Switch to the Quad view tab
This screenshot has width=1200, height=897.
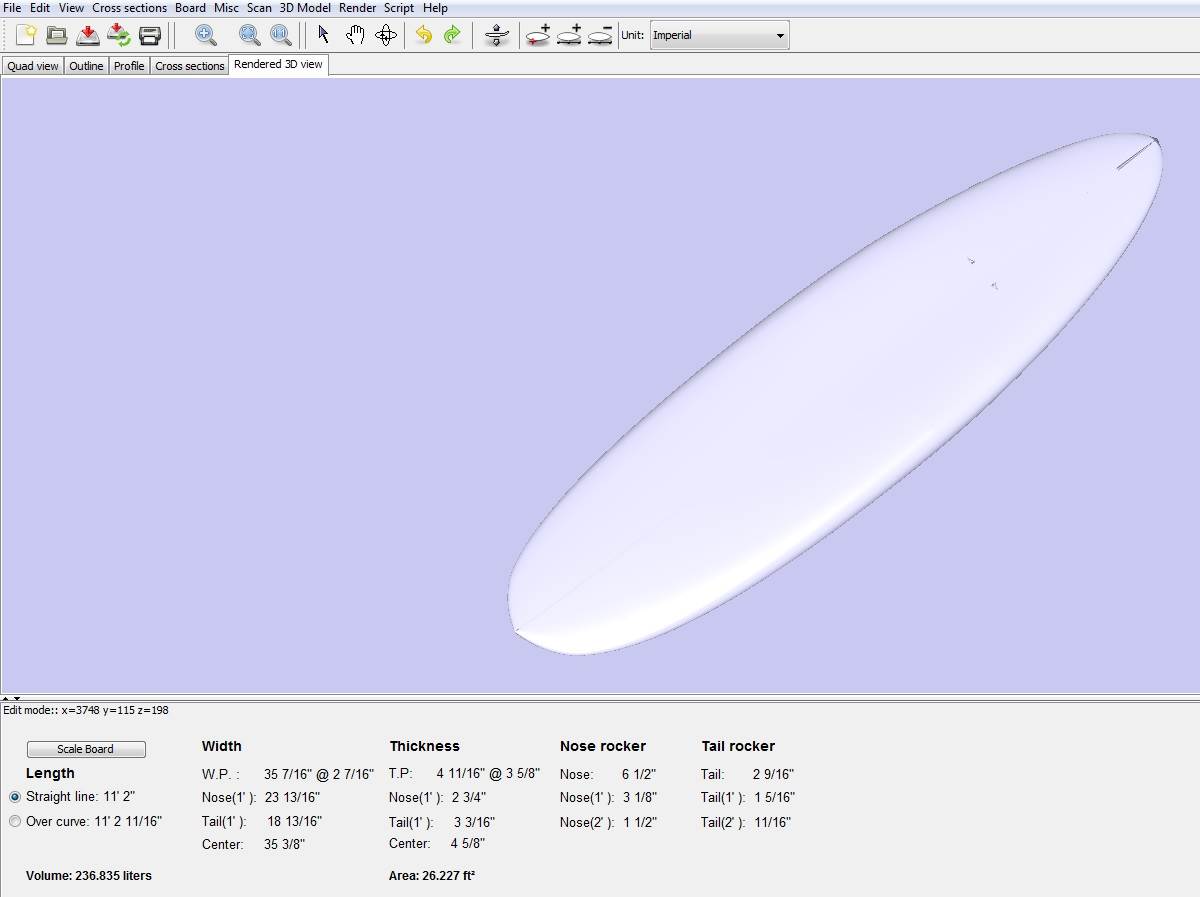coord(33,66)
